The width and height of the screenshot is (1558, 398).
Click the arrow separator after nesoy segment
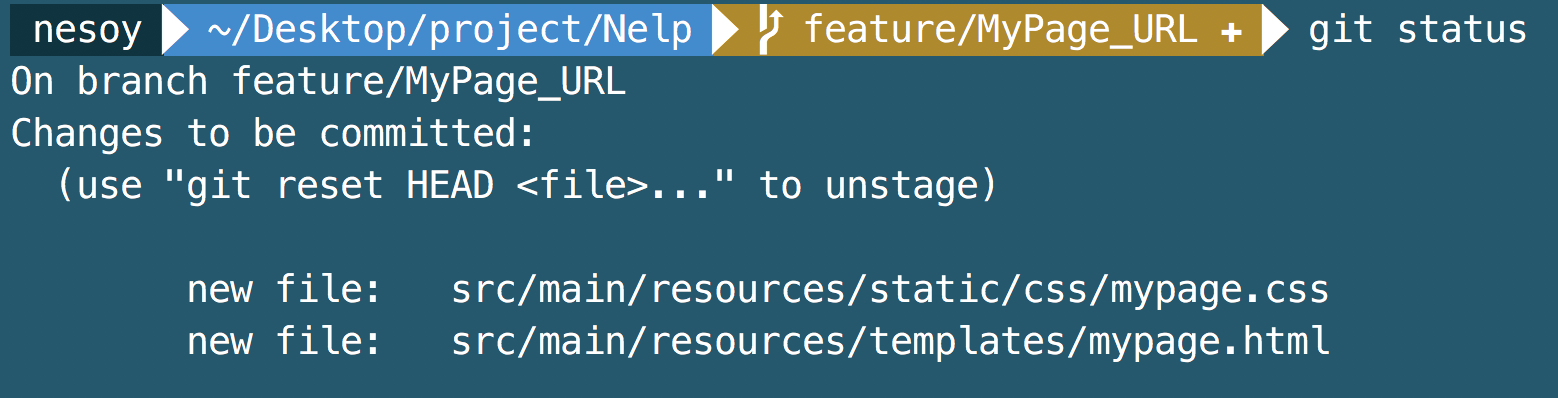click(x=176, y=30)
